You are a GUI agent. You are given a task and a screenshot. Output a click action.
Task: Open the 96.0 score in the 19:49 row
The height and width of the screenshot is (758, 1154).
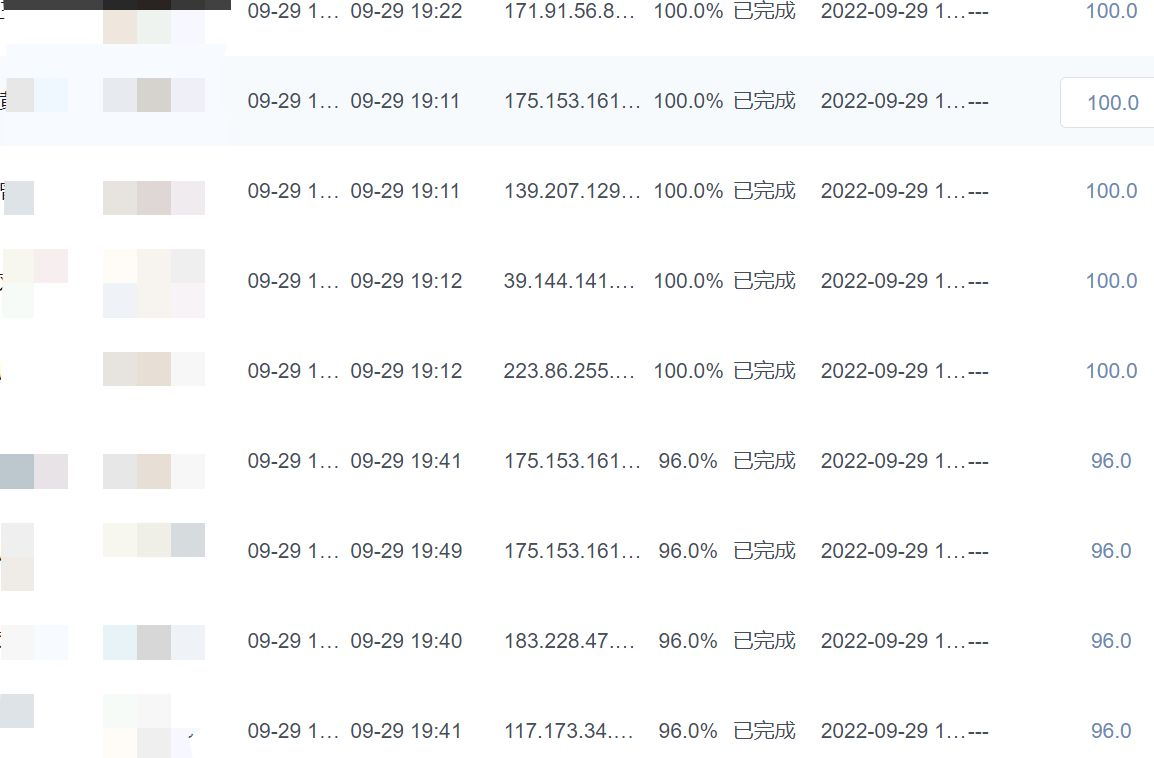point(1110,551)
